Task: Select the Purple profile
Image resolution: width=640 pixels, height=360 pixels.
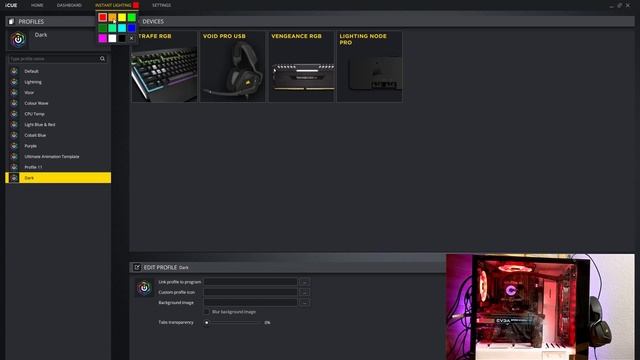Action: coord(58,146)
